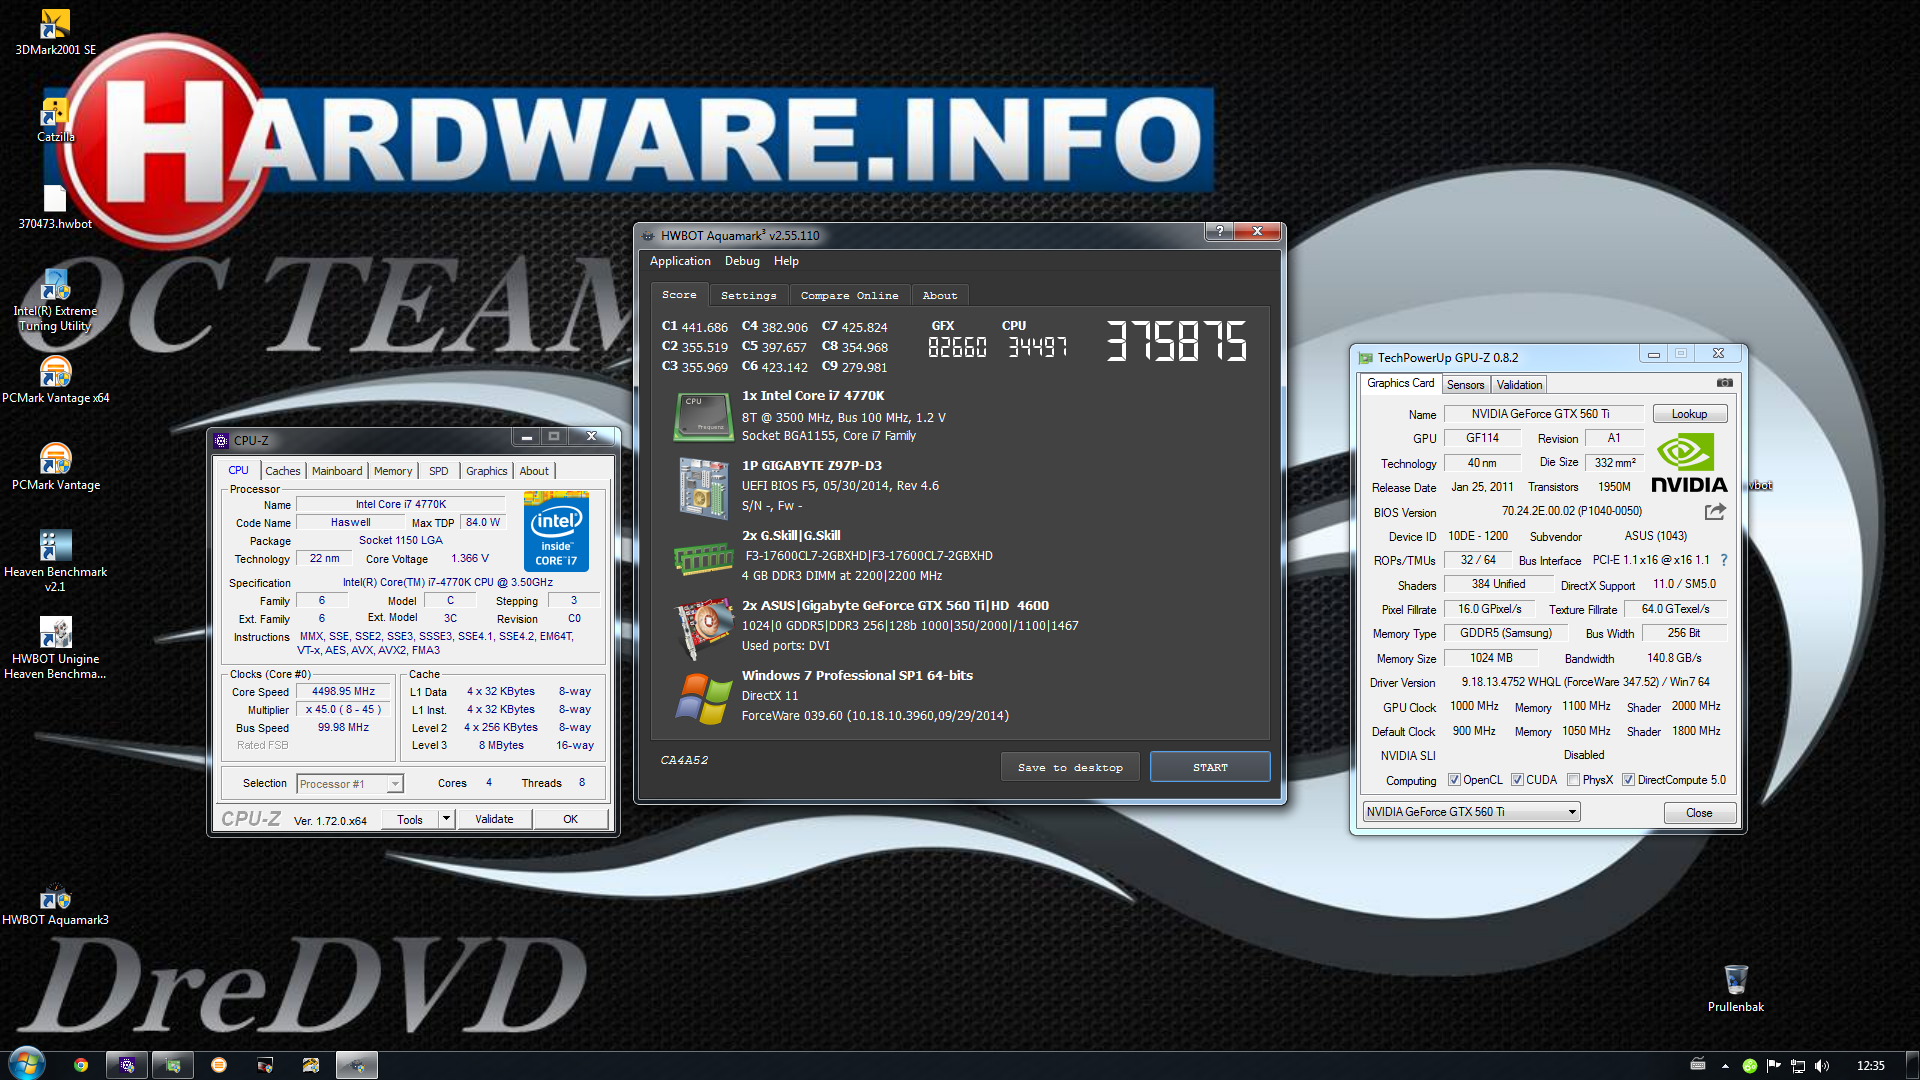Click the NVIDIA logo in GPU-Z
1920x1080 pixels.
(1689, 463)
